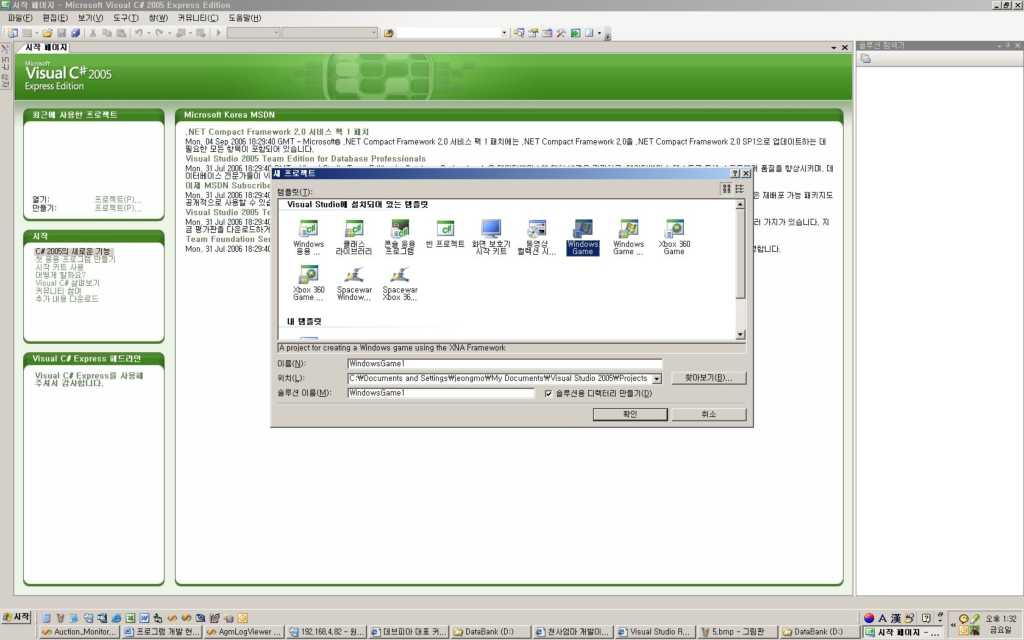
Task: Open the 열기 프로젝트(P)... link
Action: pos(118,200)
